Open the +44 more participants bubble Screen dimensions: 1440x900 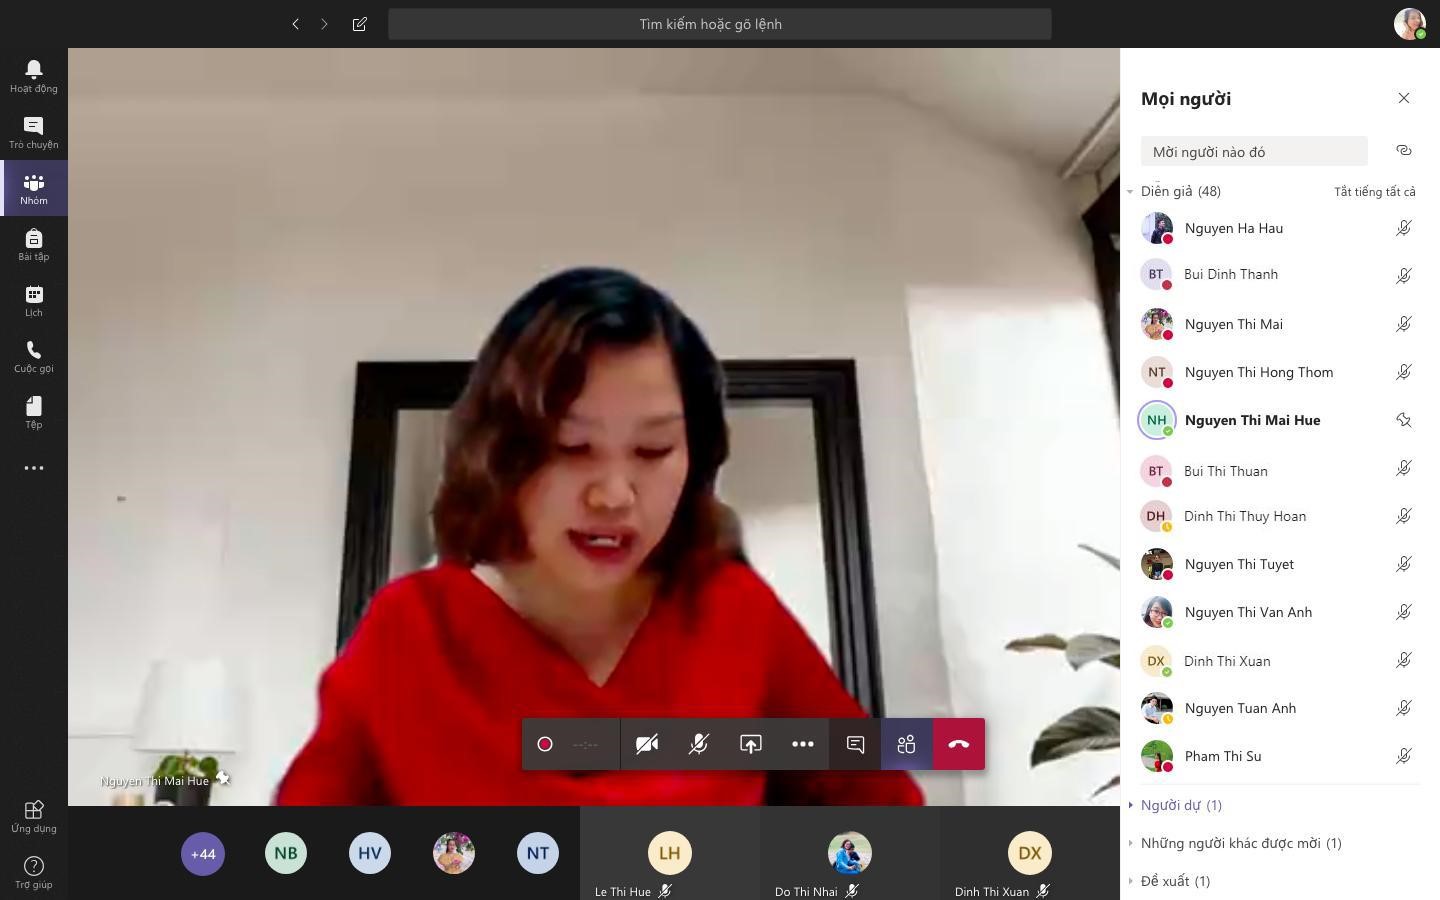pyautogui.click(x=203, y=854)
